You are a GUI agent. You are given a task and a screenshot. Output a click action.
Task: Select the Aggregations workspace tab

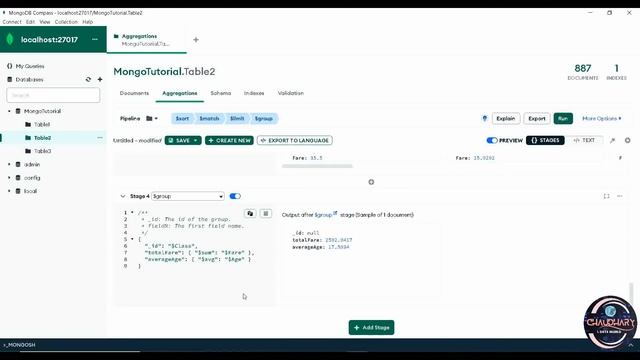147,40
